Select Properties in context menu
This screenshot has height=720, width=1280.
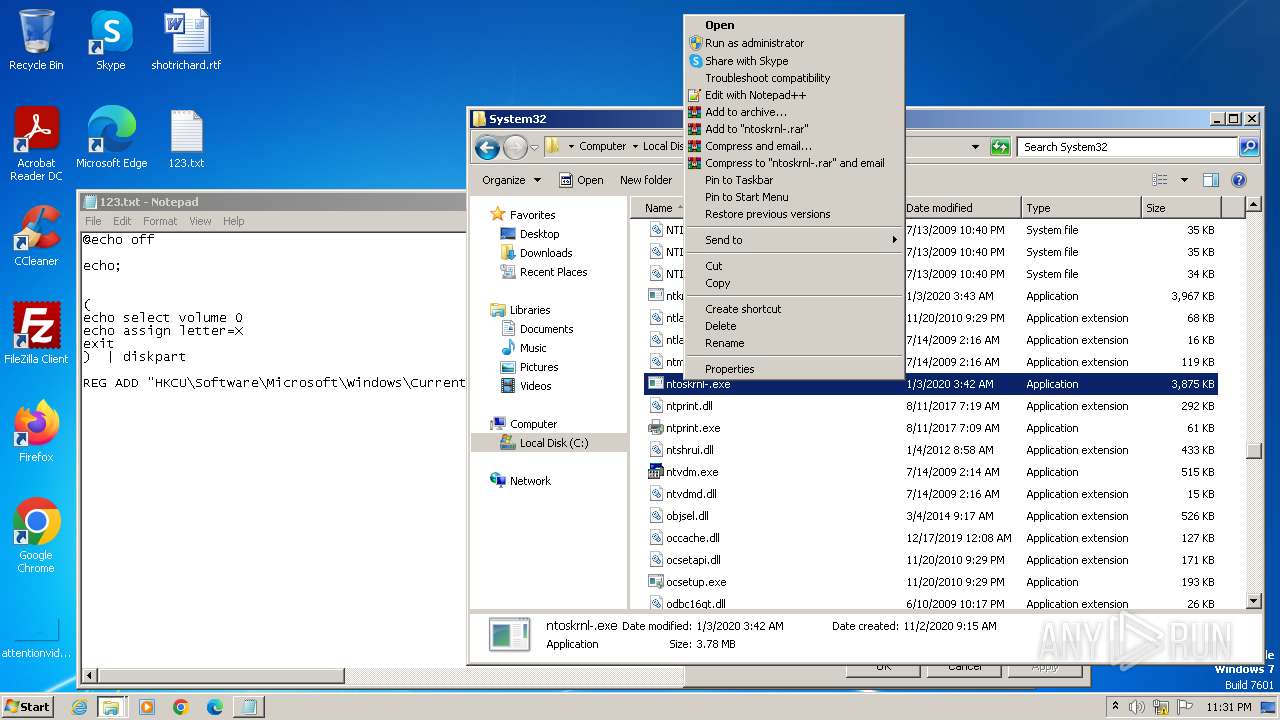(794, 369)
